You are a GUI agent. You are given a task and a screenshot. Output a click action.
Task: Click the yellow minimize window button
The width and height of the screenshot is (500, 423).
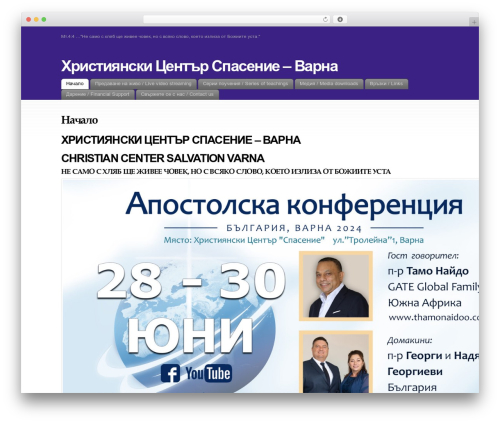pos(36,19)
